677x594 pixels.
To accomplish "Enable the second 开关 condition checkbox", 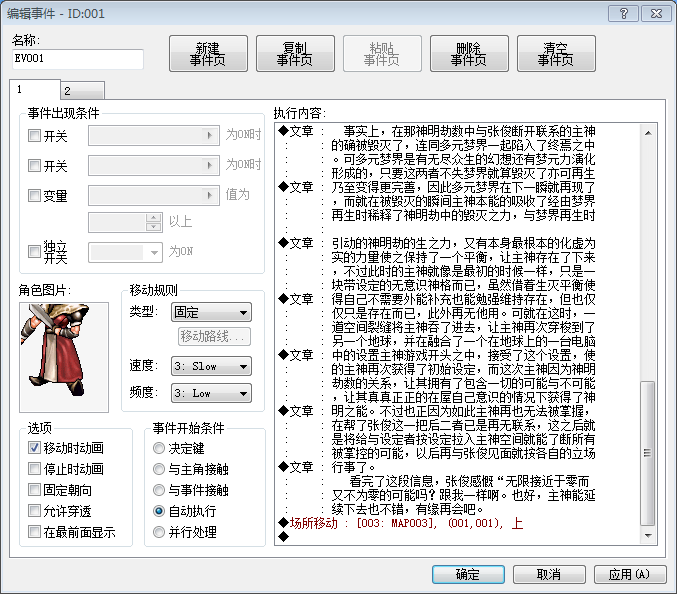I will tap(34, 165).
